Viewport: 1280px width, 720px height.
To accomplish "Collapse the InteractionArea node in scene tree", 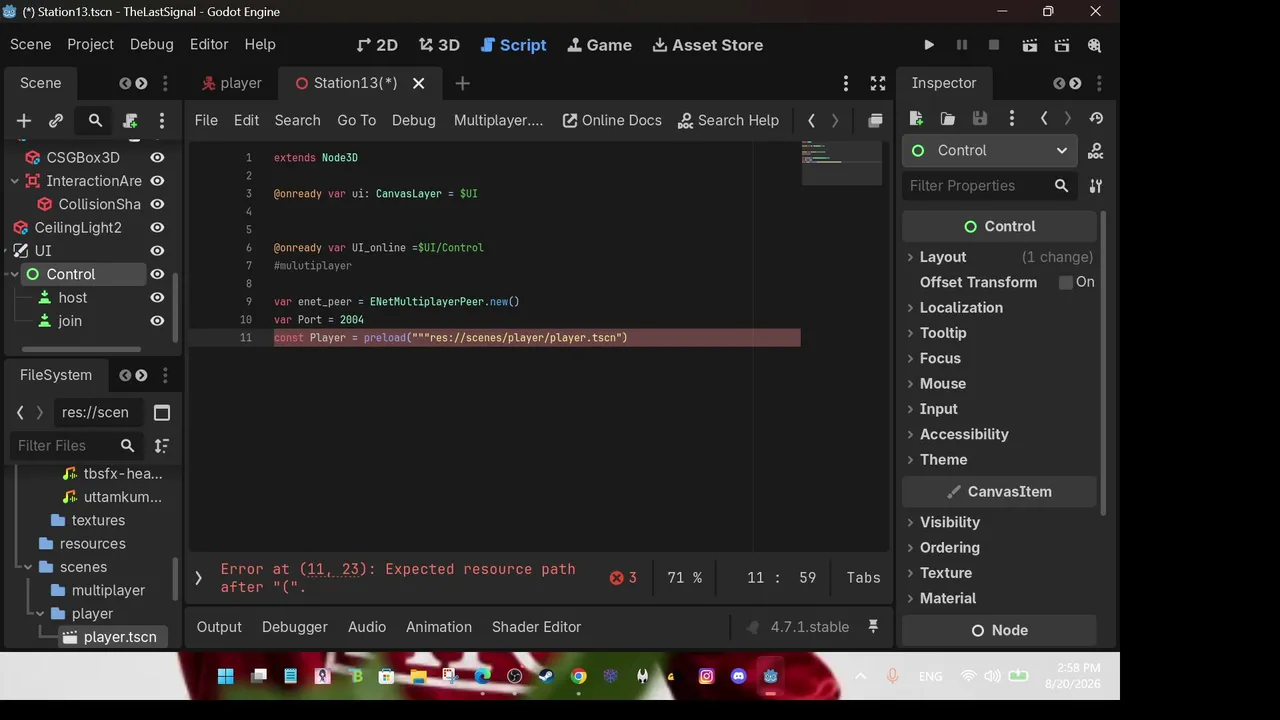I will (x=15, y=181).
